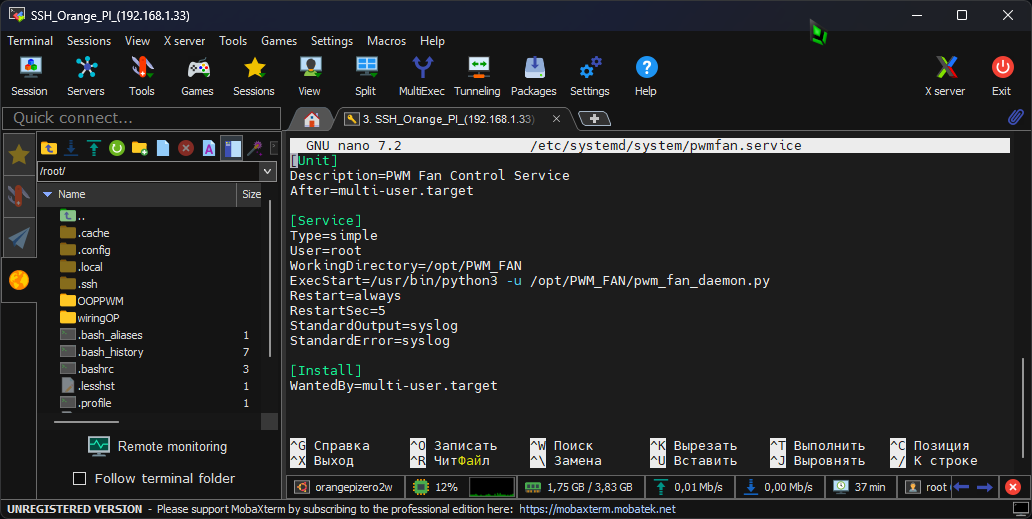Image resolution: width=1032 pixels, height=519 pixels.
Task: Download selected files in SFTP toolbar
Action: coord(71,149)
